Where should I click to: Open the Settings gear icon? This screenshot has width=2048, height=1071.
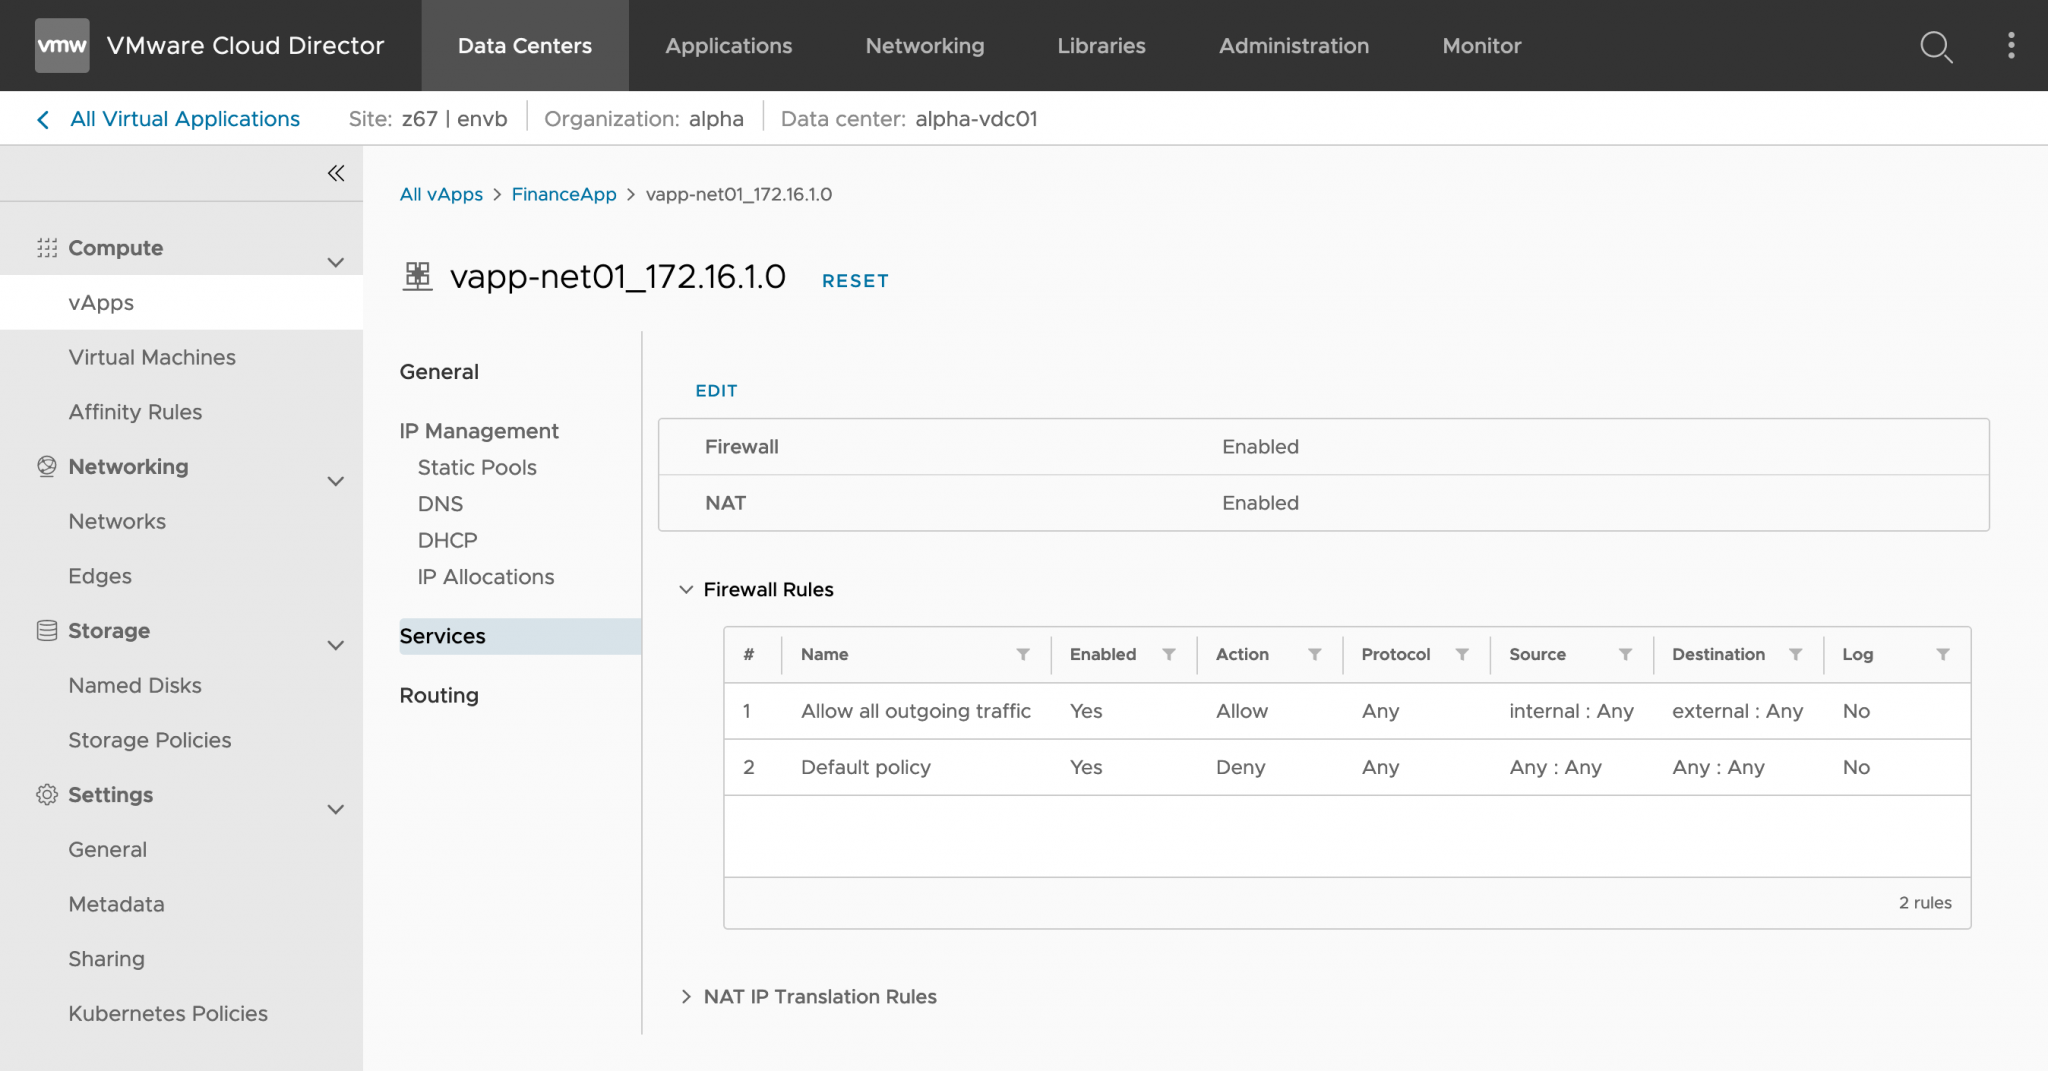coord(46,794)
